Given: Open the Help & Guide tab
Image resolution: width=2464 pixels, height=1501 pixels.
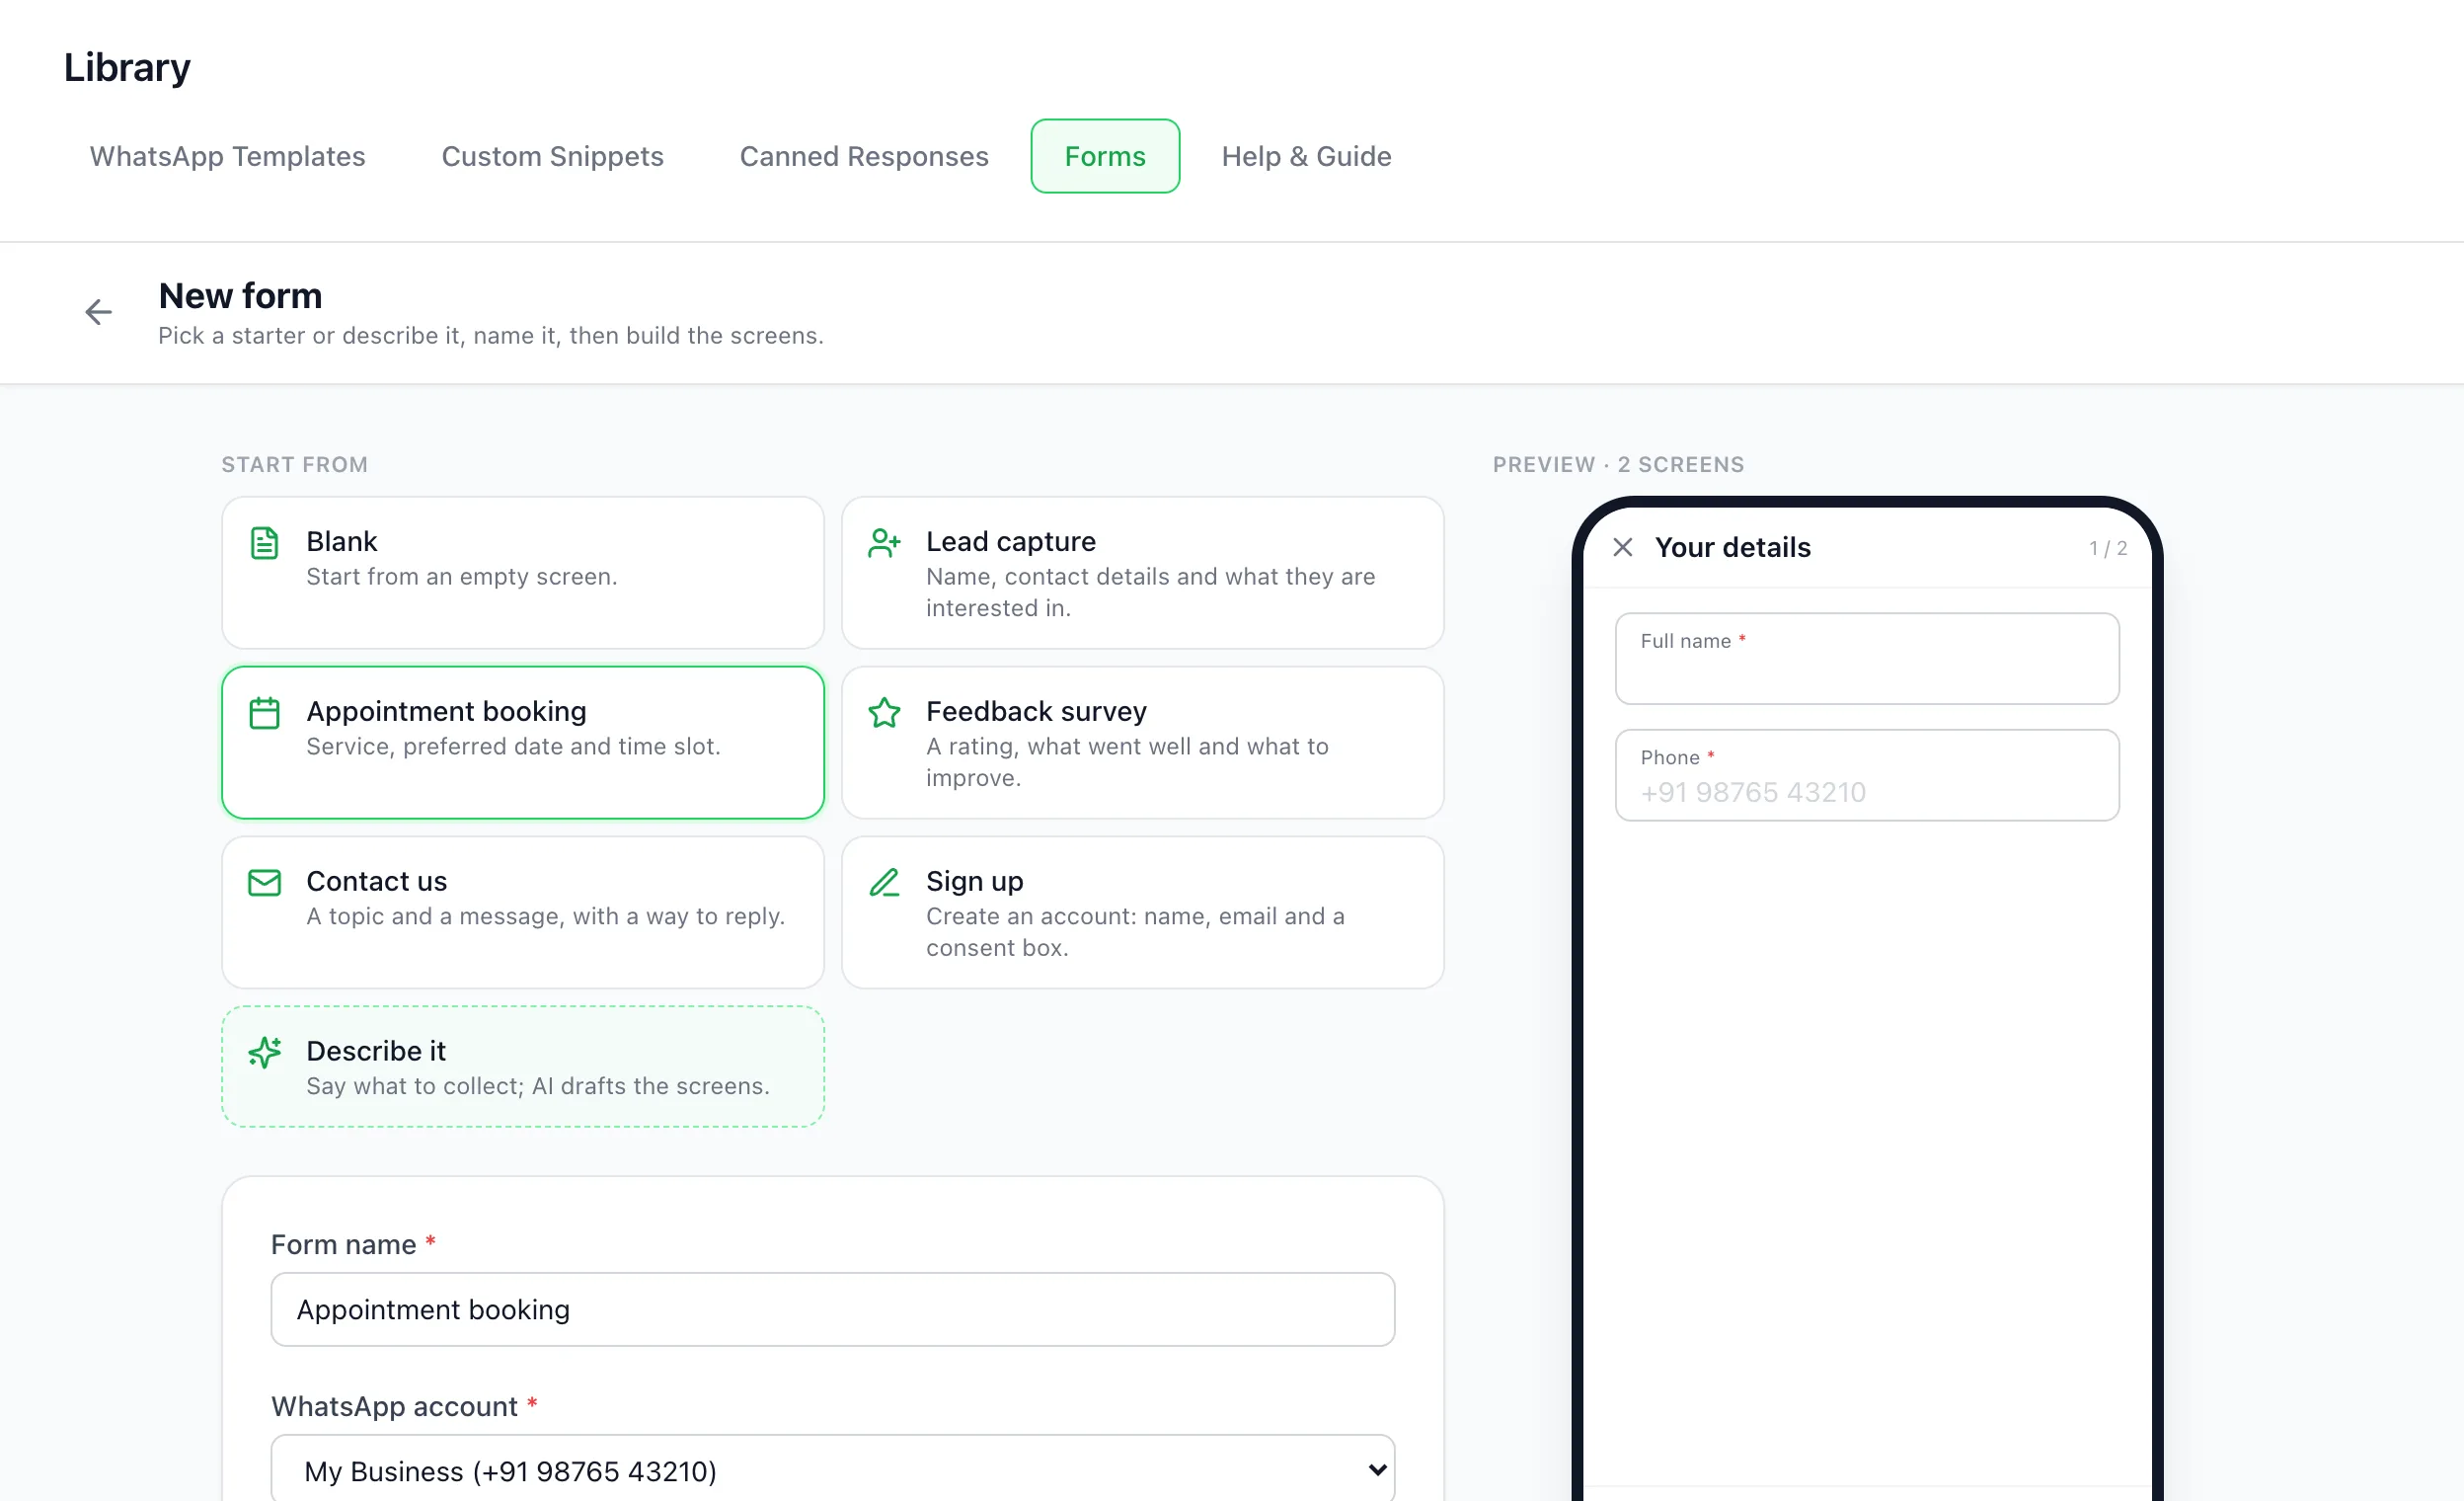Looking at the screenshot, I should coord(1306,156).
